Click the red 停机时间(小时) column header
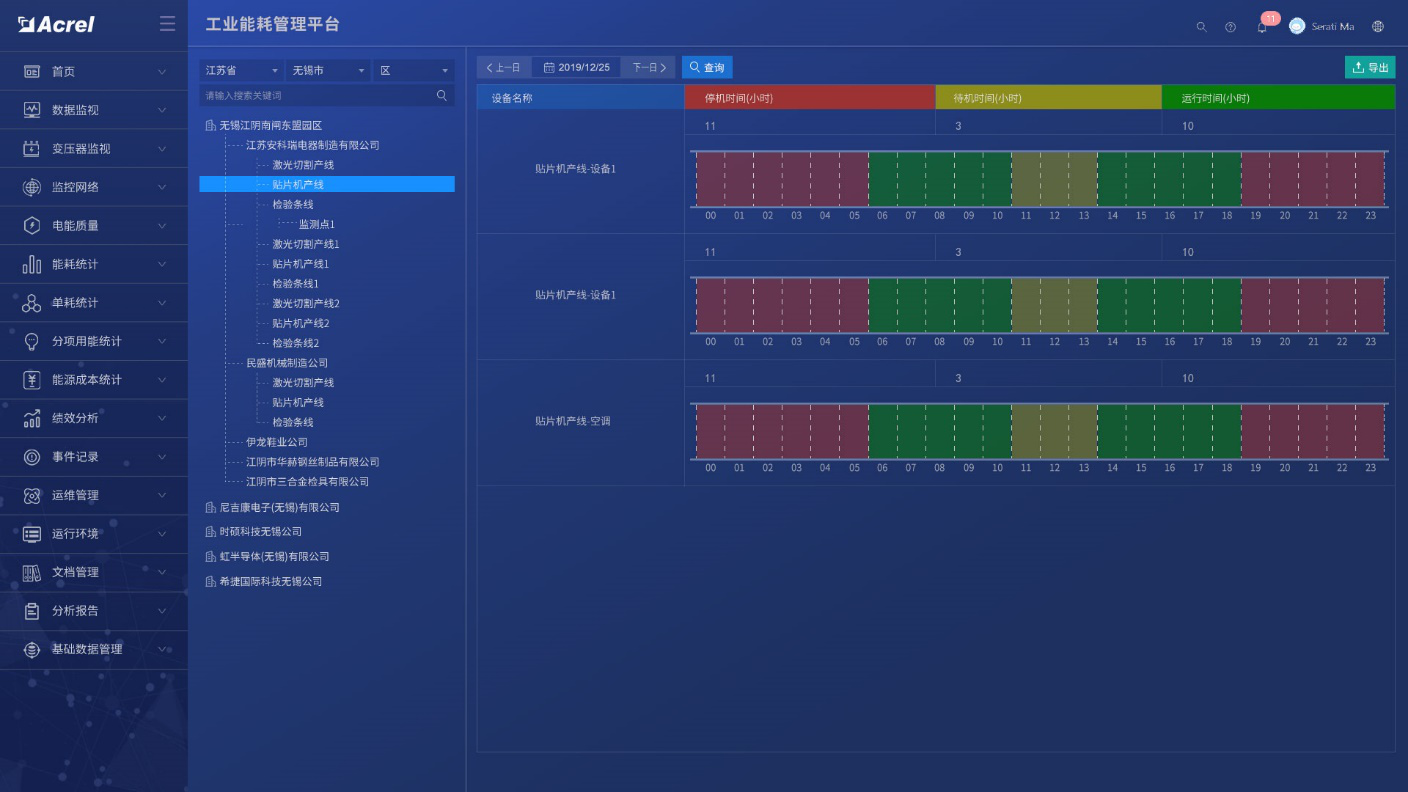 [x=810, y=98]
